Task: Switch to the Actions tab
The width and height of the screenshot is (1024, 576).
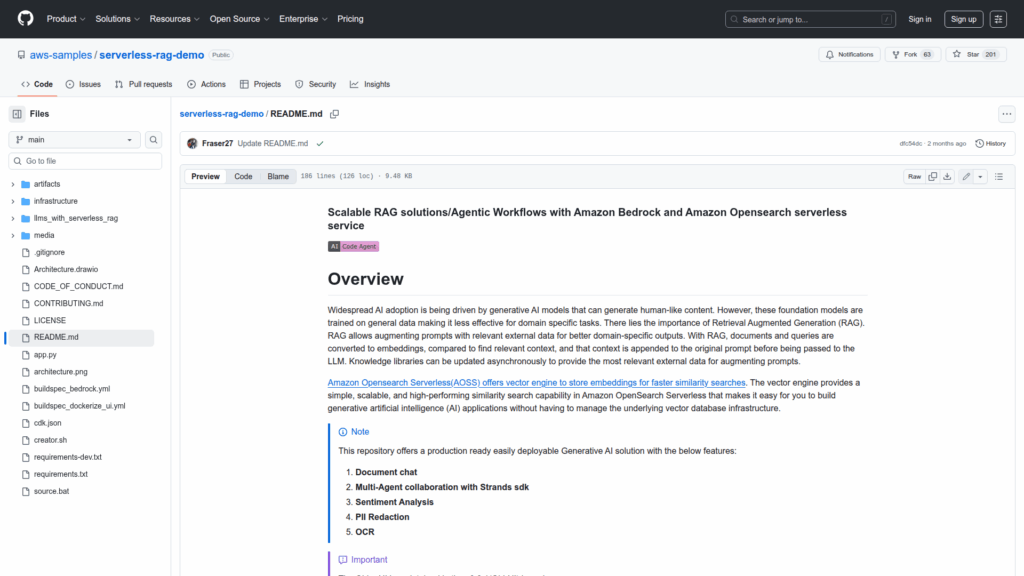Action: point(206,84)
